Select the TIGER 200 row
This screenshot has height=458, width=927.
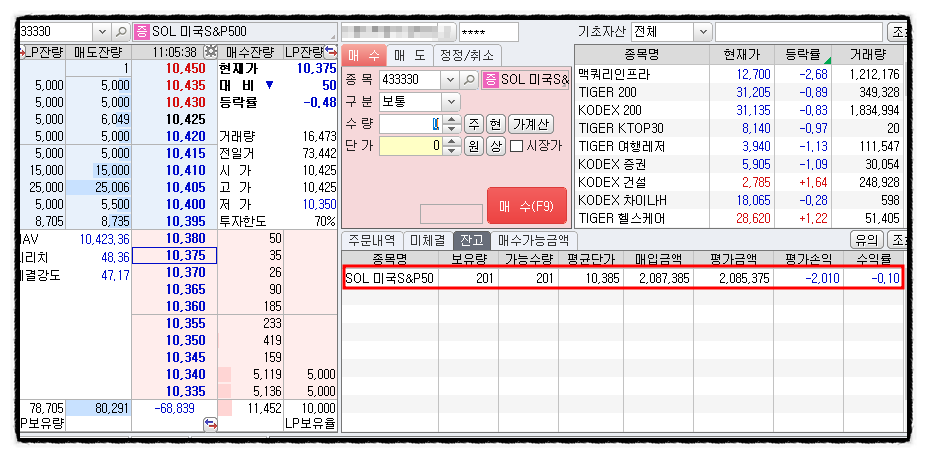[739, 93]
